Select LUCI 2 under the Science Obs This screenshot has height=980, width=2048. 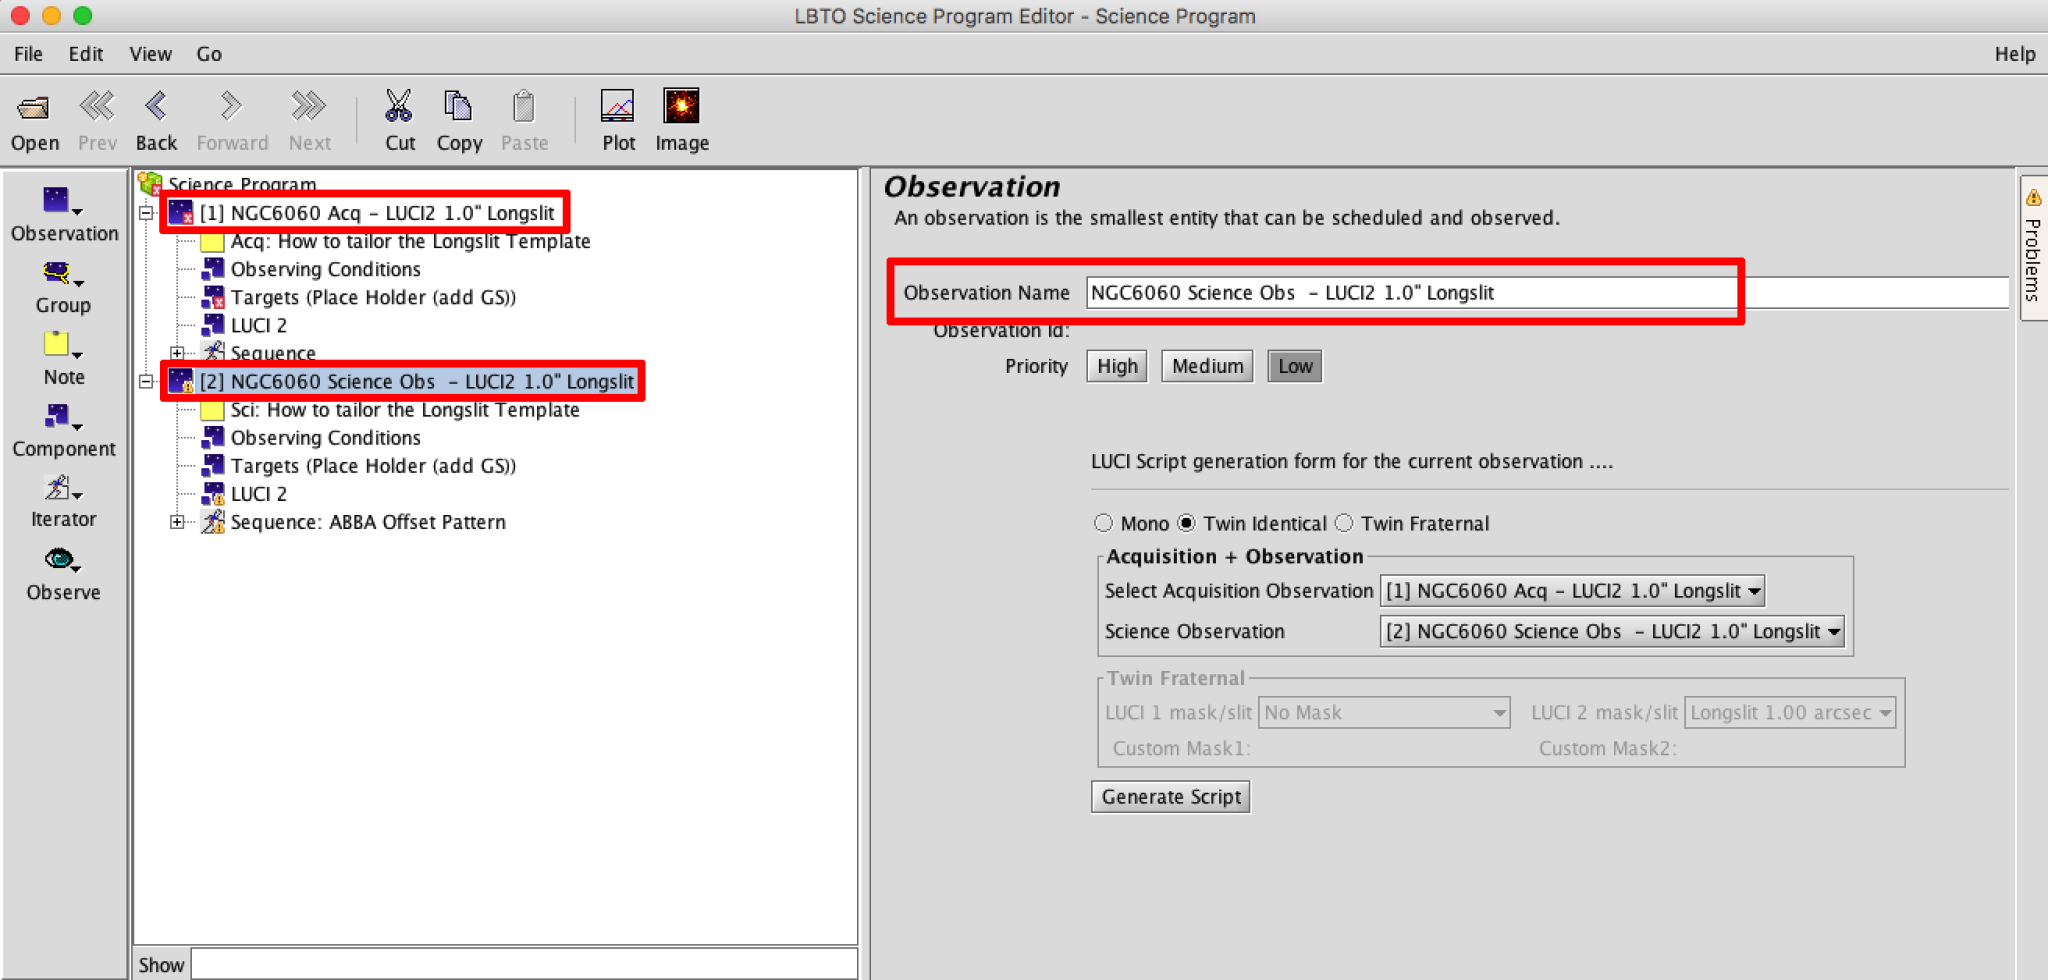(x=258, y=494)
